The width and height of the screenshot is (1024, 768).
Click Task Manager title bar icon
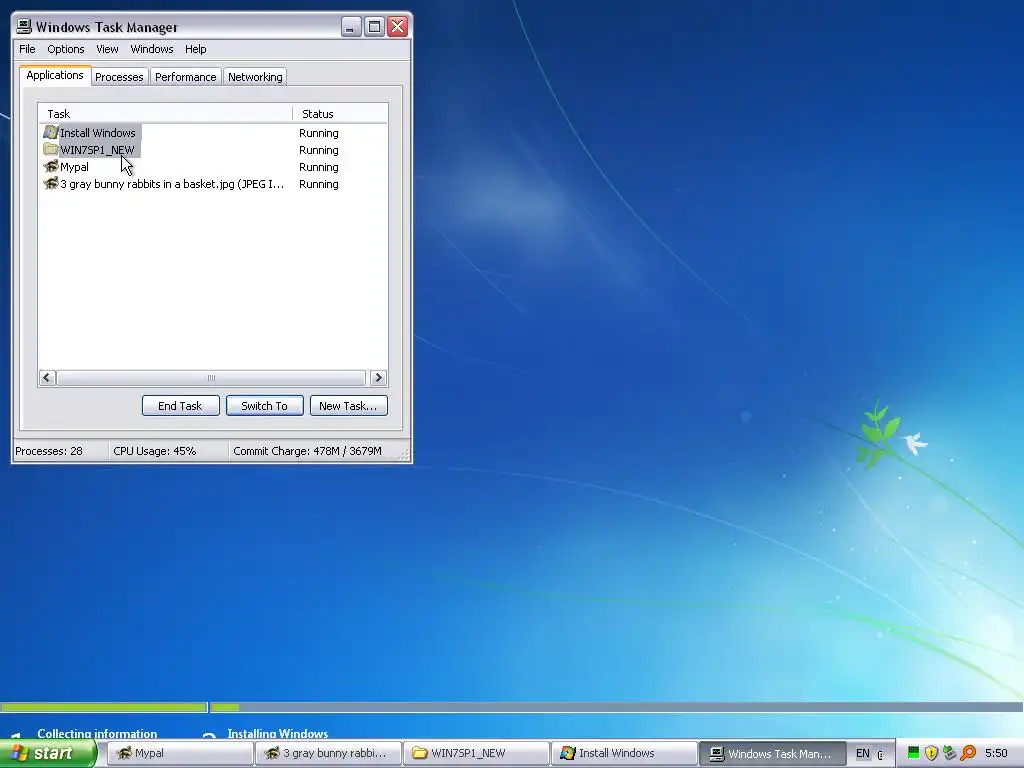click(x=24, y=27)
